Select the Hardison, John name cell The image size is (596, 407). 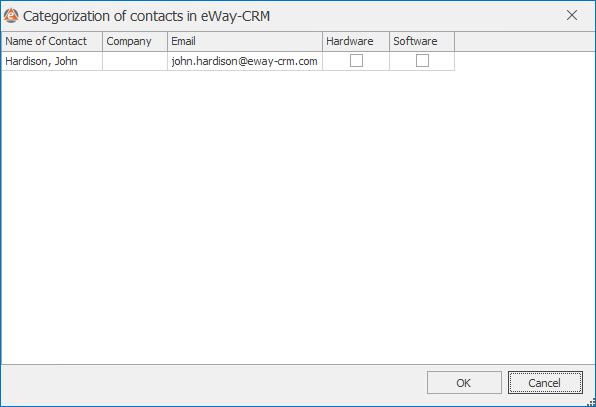pos(52,61)
